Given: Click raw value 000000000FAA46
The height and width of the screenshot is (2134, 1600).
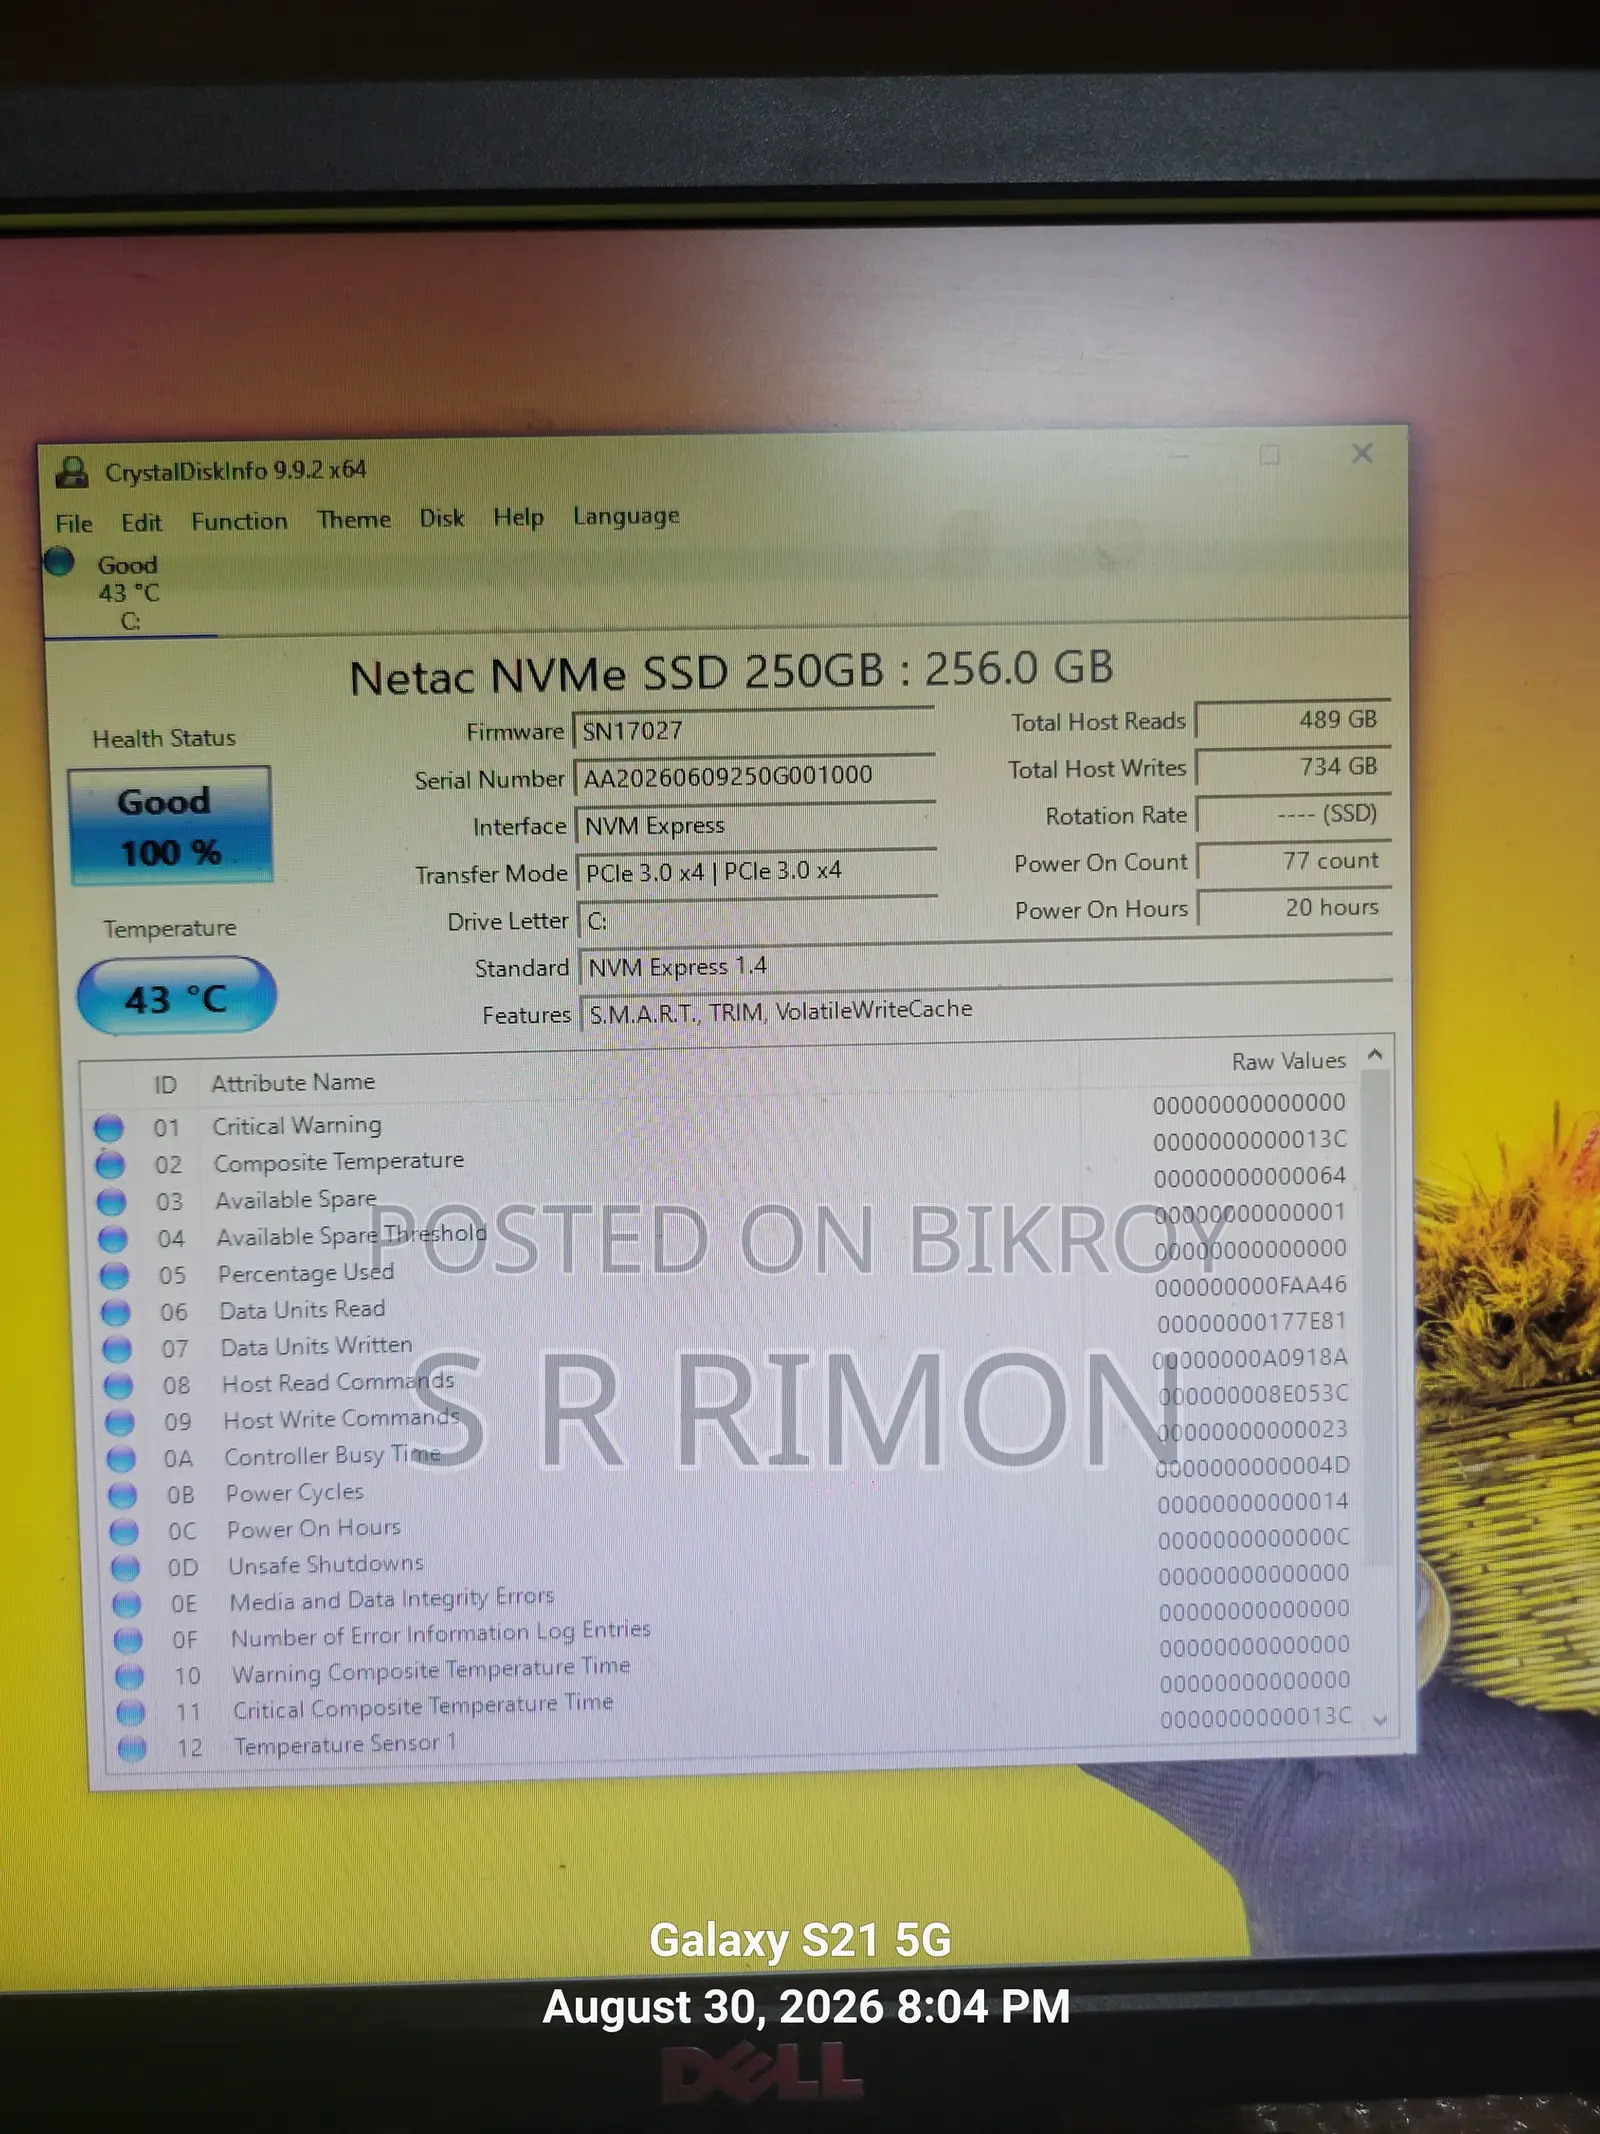Looking at the screenshot, I should pyautogui.click(x=1251, y=1285).
